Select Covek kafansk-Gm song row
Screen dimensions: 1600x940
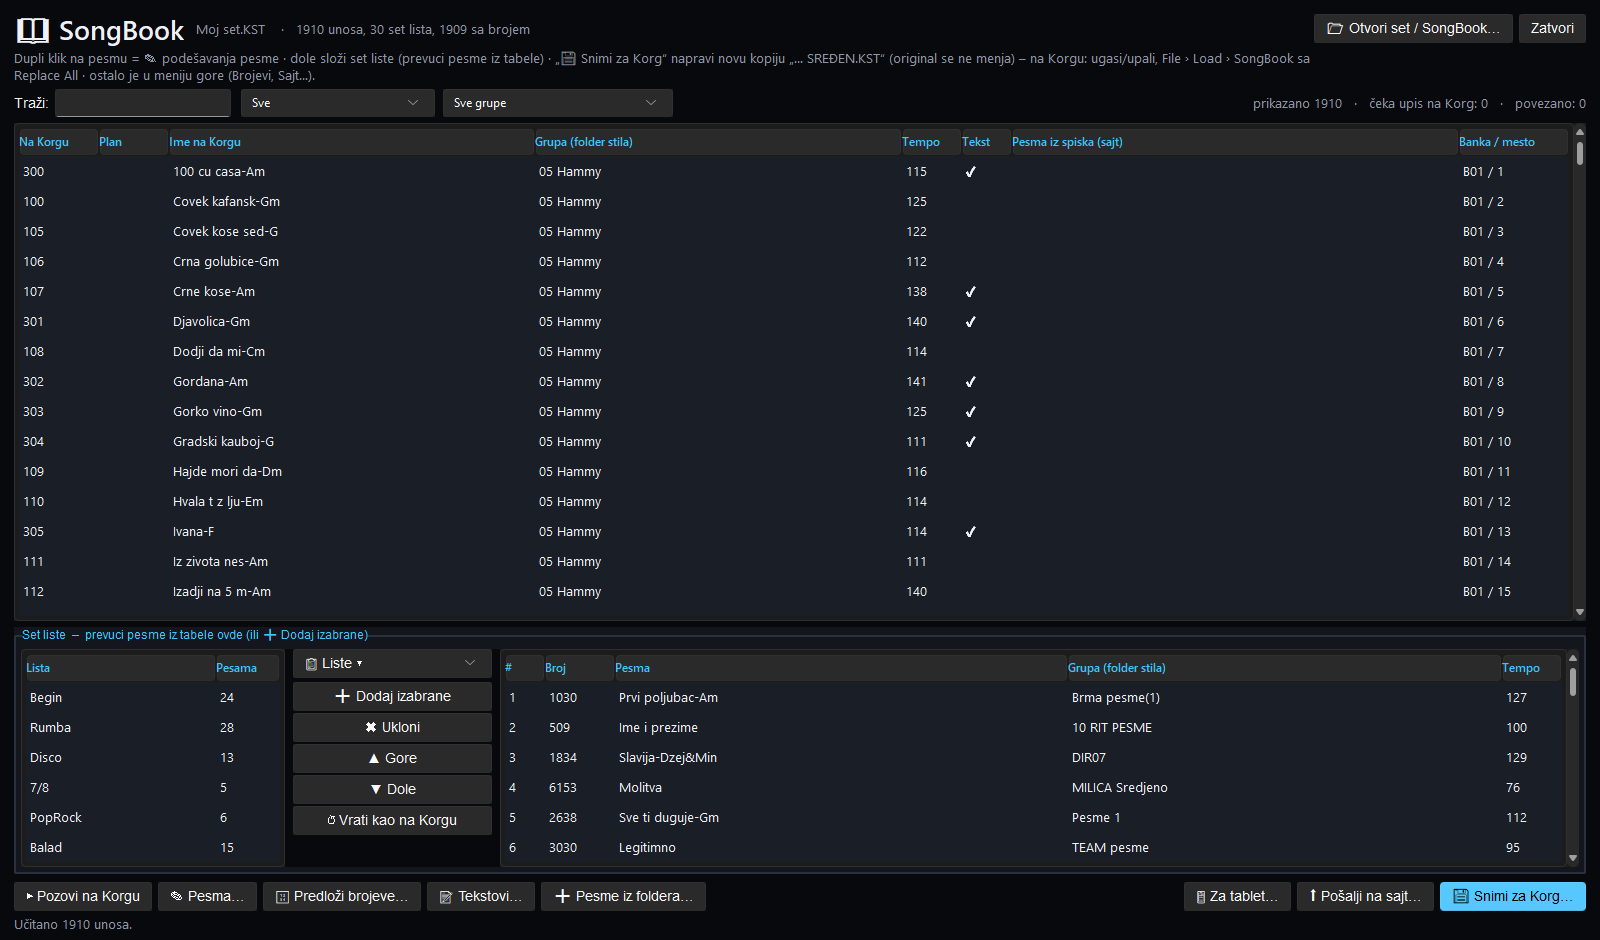pyautogui.click(x=794, y=202)
